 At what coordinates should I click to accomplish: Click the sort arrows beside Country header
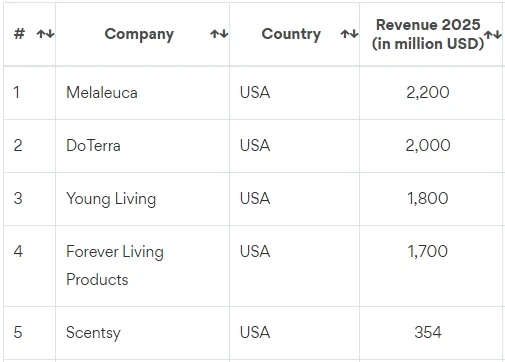(349, 34)
